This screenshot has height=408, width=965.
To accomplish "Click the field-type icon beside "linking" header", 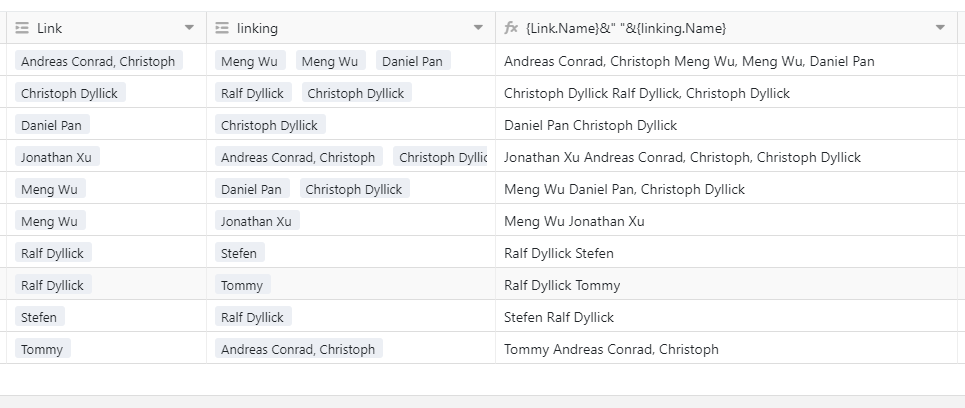I will 222,28.
